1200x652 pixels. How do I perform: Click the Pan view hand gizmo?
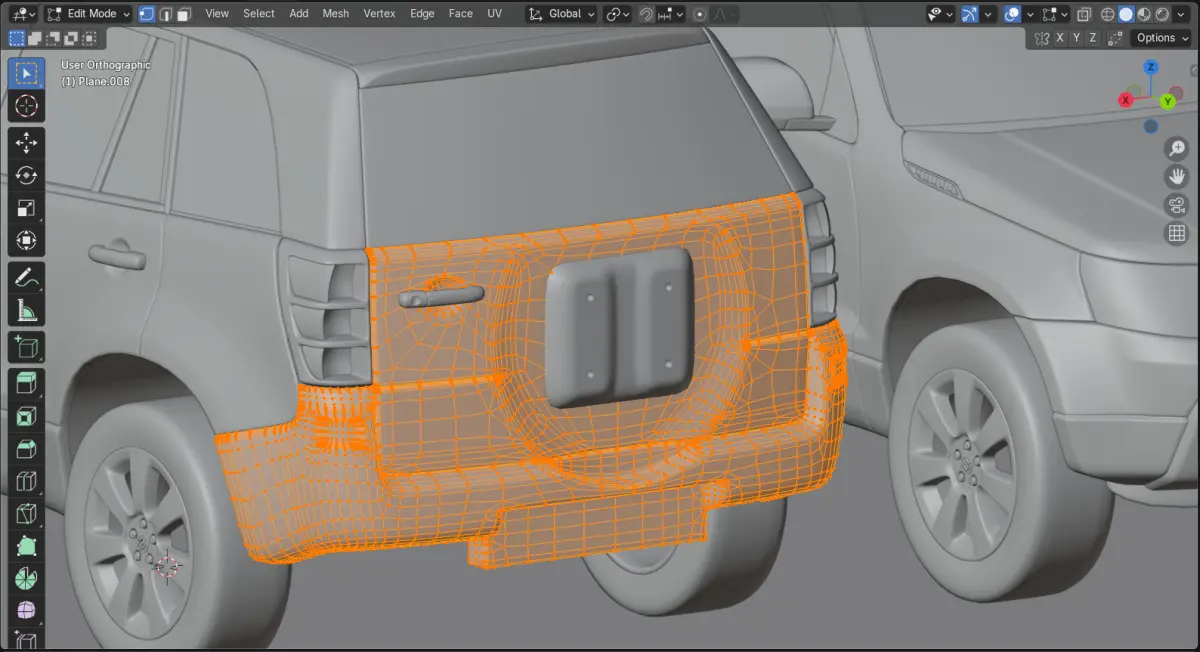click(x=1177, y=177)
